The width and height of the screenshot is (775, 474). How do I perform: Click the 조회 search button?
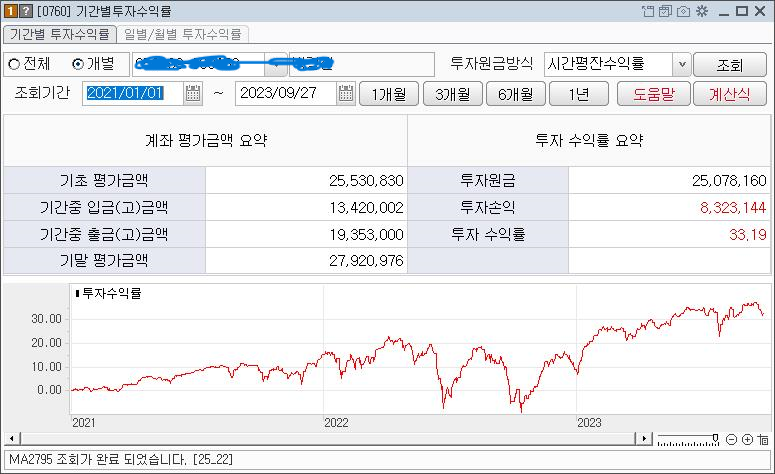pyautogui.click(x=730, y=65)
